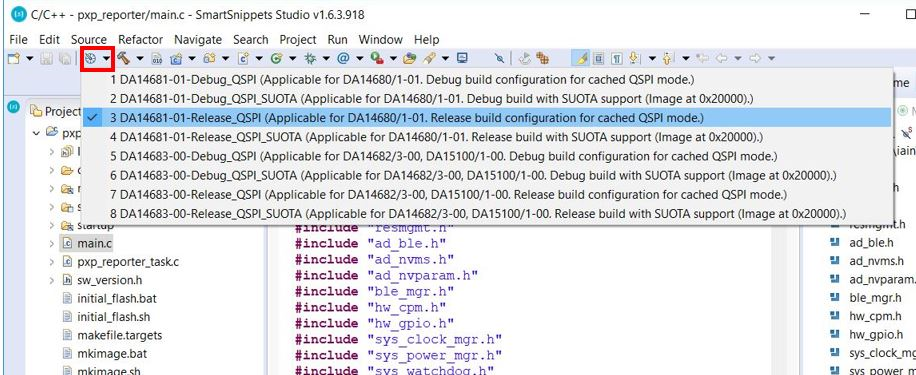Click the debug bug toolbar icon
Viewport: 916px width, 375px height.
[x=310, y=58]
